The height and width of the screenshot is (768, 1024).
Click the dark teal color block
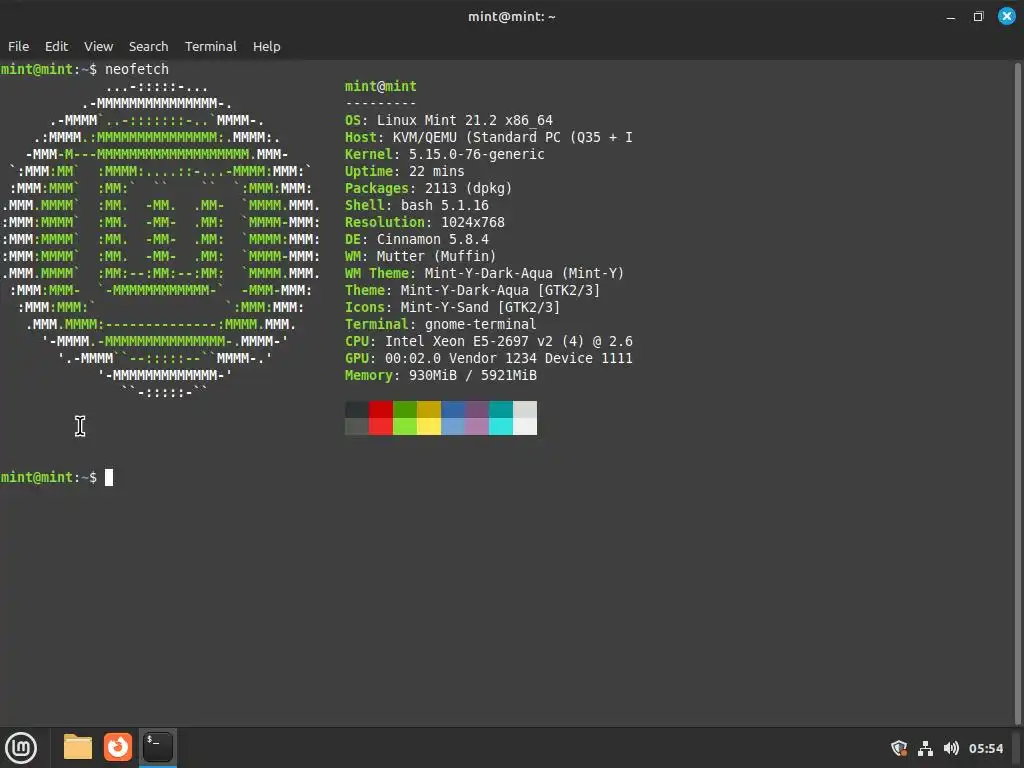click(x=501, y=409)
